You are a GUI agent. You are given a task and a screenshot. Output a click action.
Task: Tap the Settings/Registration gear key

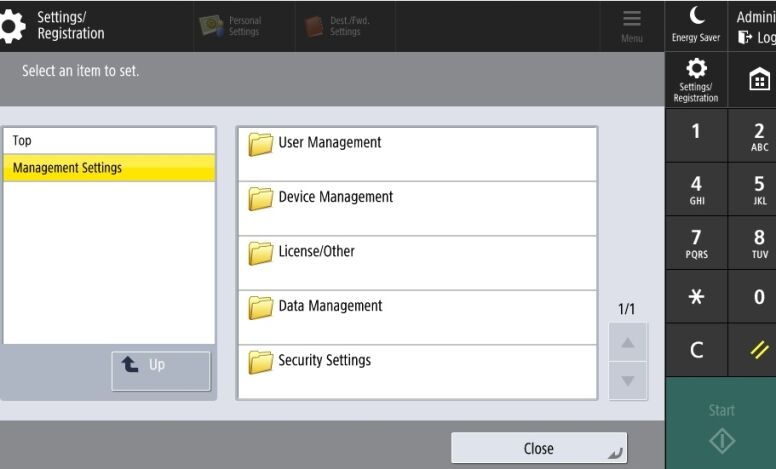click(x=696, y=79)
